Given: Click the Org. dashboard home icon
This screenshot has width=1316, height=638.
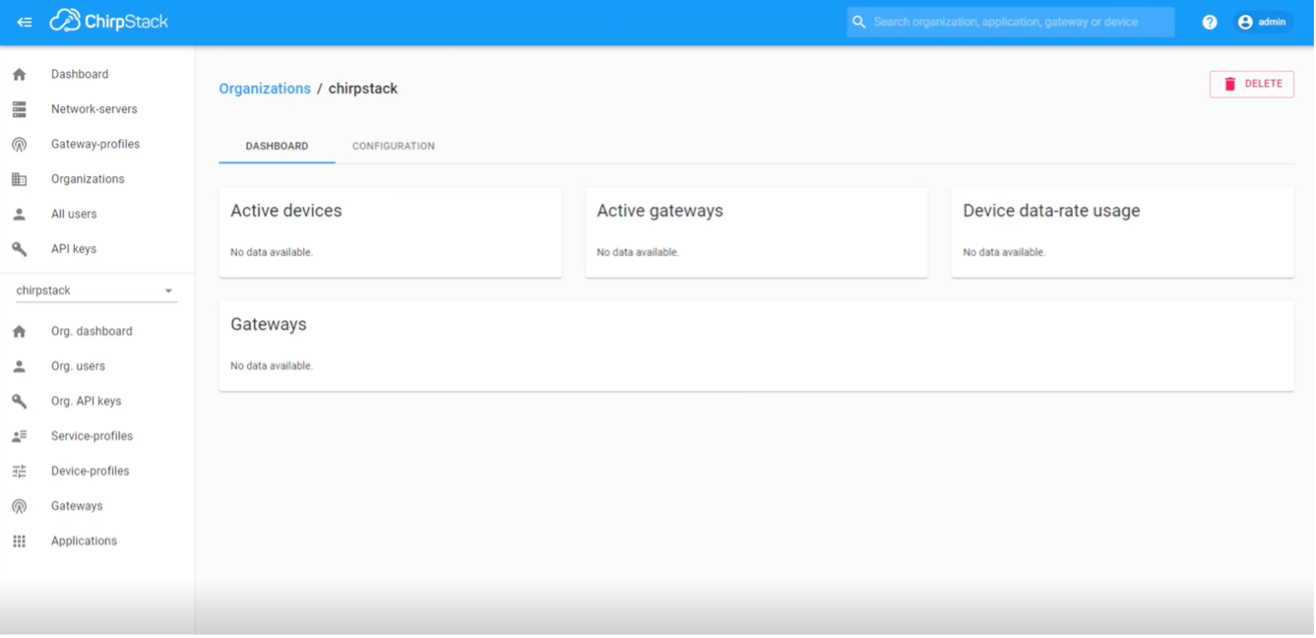Looking at the screenshot, I should coord(19,331).
